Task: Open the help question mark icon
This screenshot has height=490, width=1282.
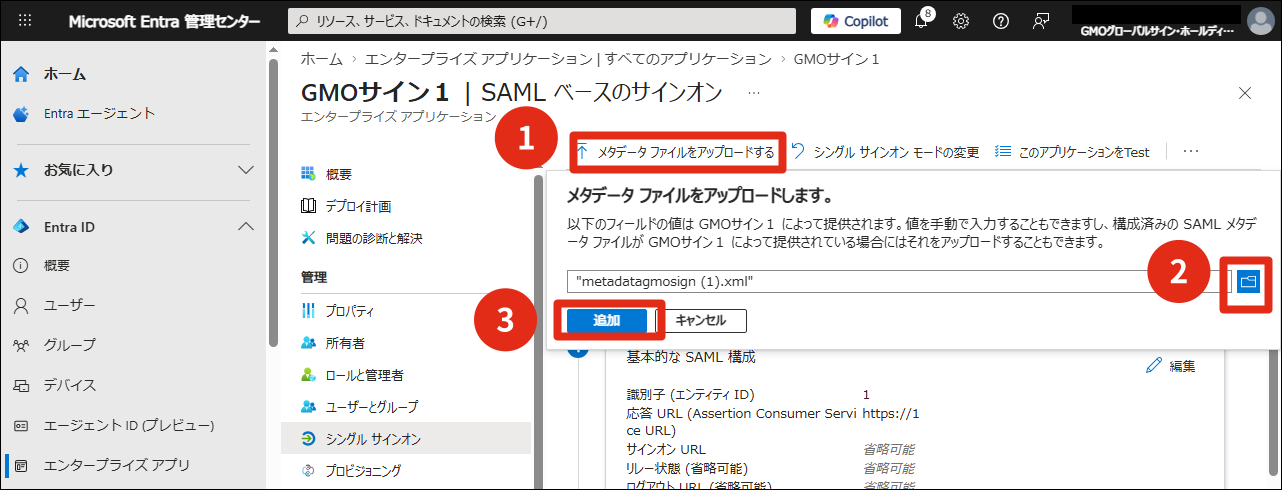Action: pyautogui.click(x=1000, y=21)
